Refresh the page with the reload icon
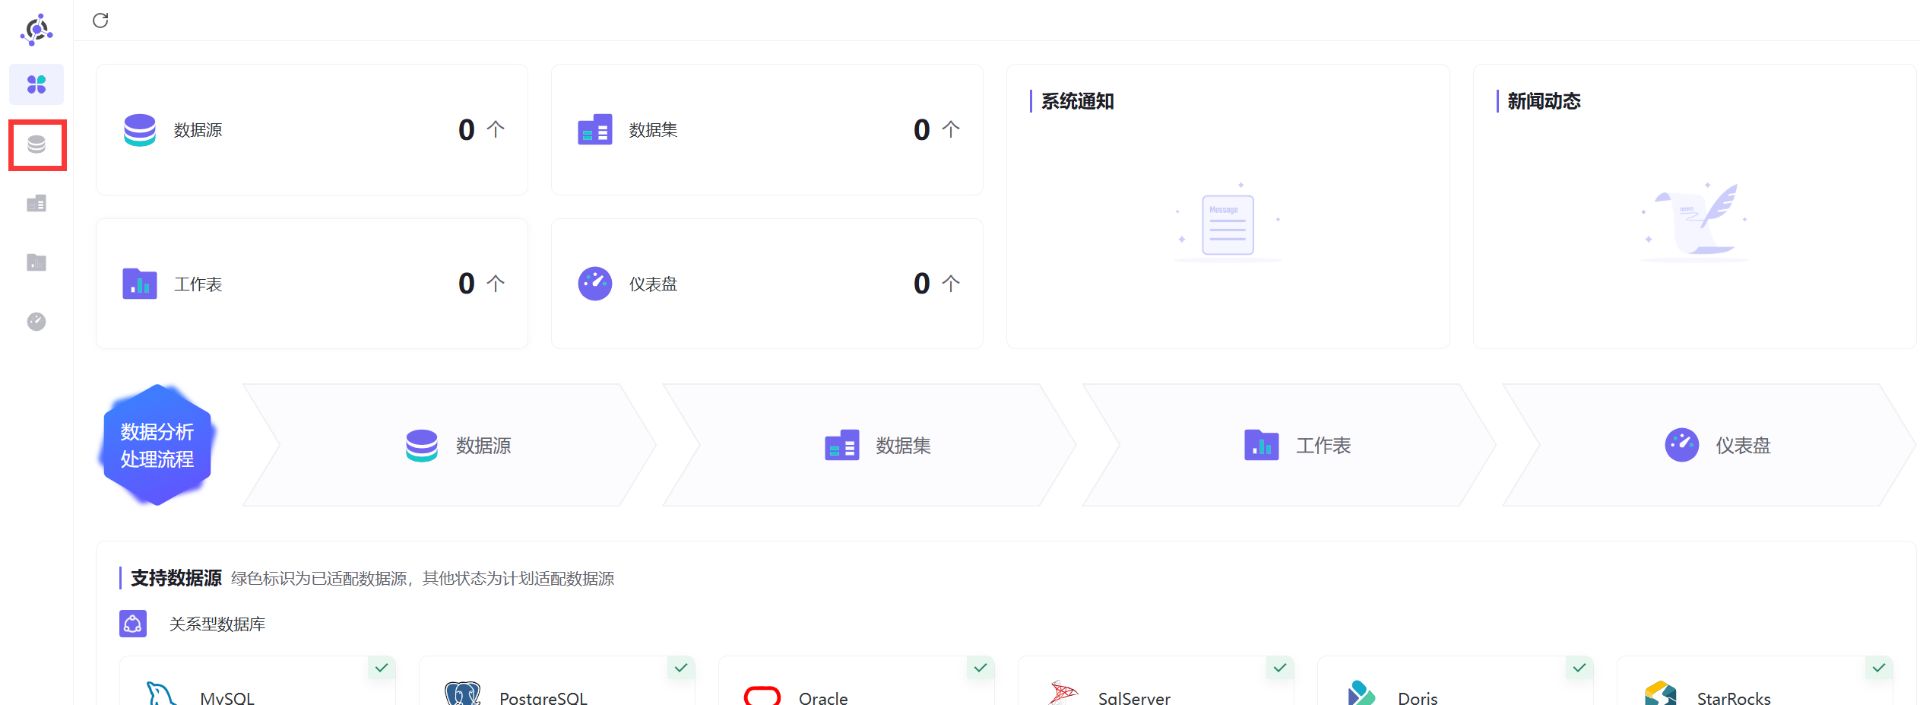Image resolution: width=1920 pixels, height=705 pixels. coord(100,20)
